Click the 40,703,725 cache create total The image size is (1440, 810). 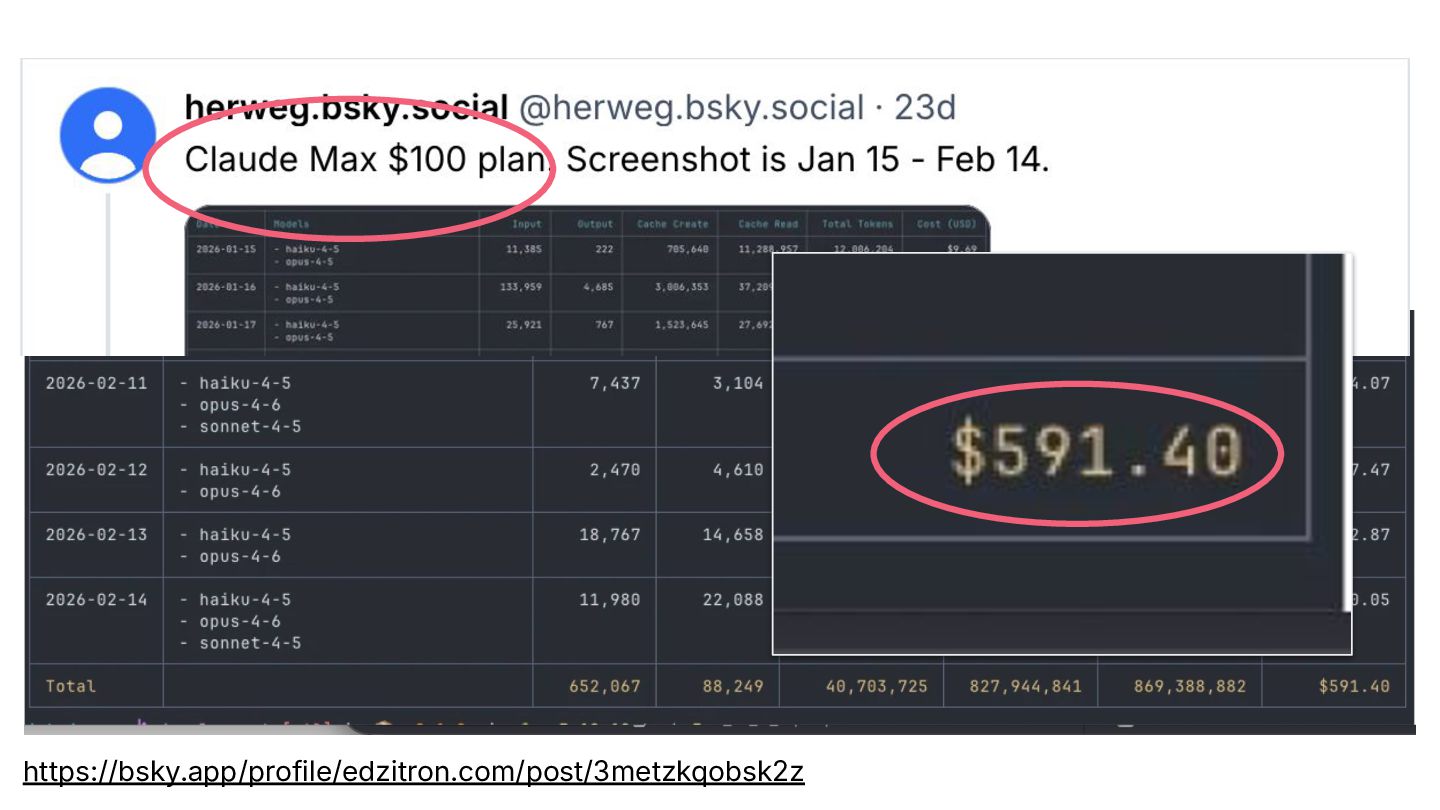point(876,686)
